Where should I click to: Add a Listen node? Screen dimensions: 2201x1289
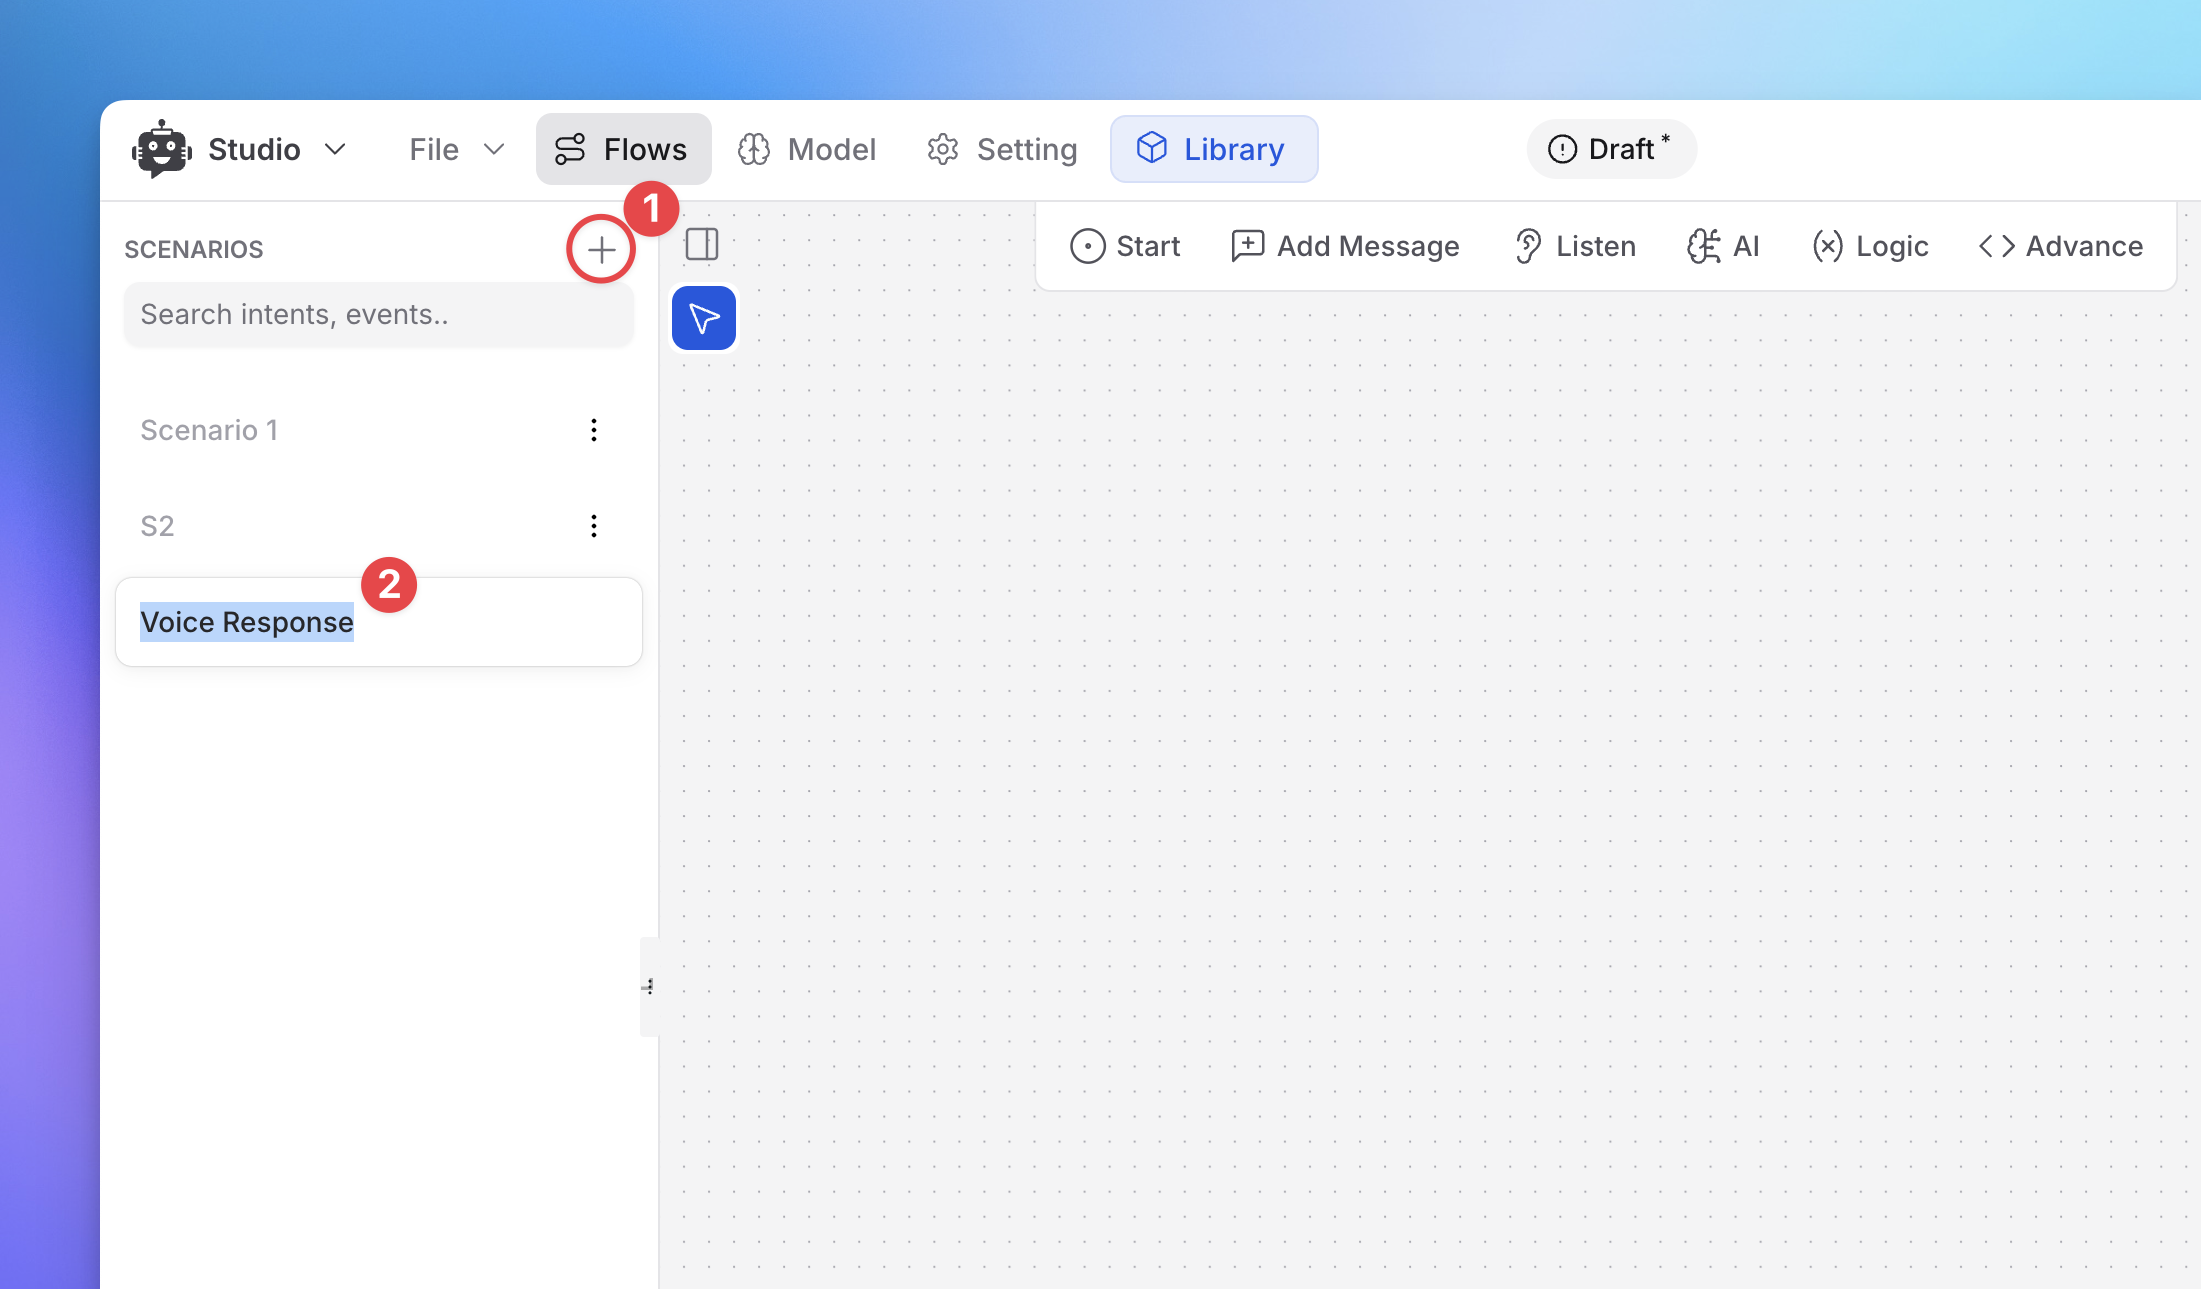1575,246
